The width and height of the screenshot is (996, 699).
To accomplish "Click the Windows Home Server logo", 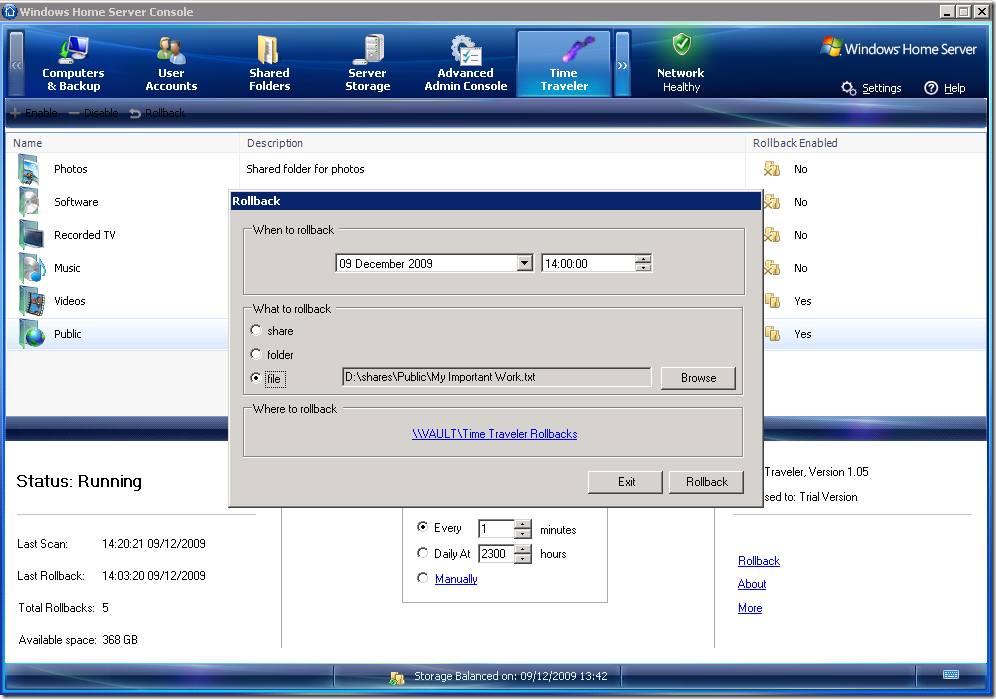I will [x=898, y=48].
